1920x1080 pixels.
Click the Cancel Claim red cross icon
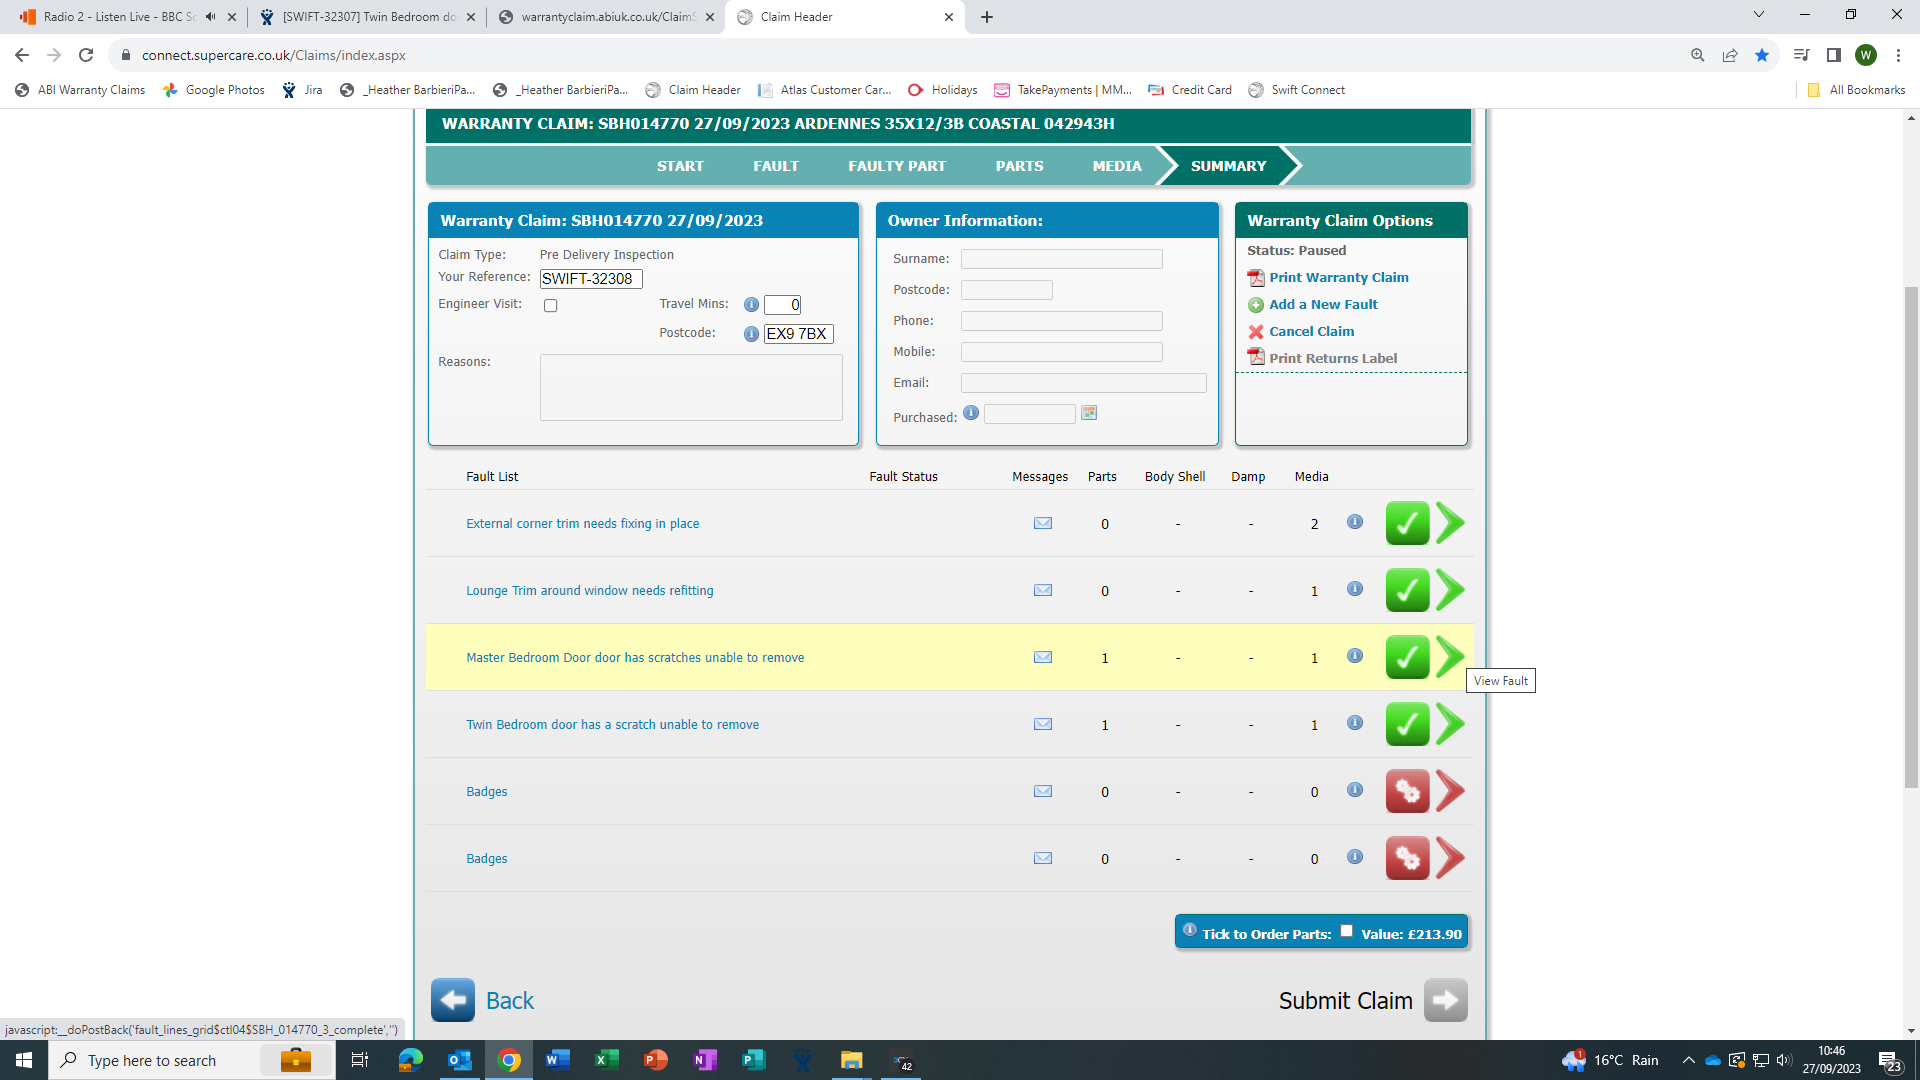point(1256,332)
